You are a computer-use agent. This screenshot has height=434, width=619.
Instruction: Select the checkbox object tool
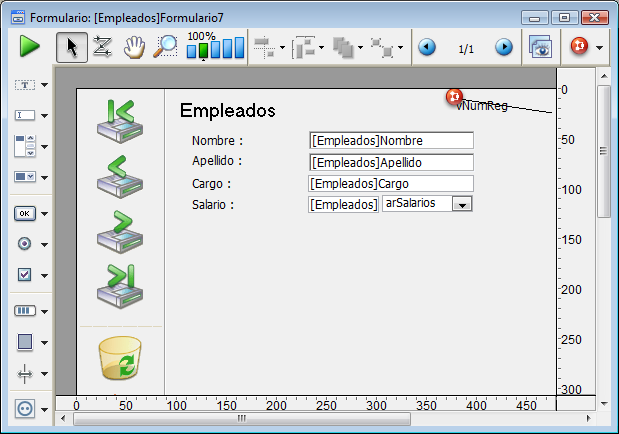(x=24, y=274)
